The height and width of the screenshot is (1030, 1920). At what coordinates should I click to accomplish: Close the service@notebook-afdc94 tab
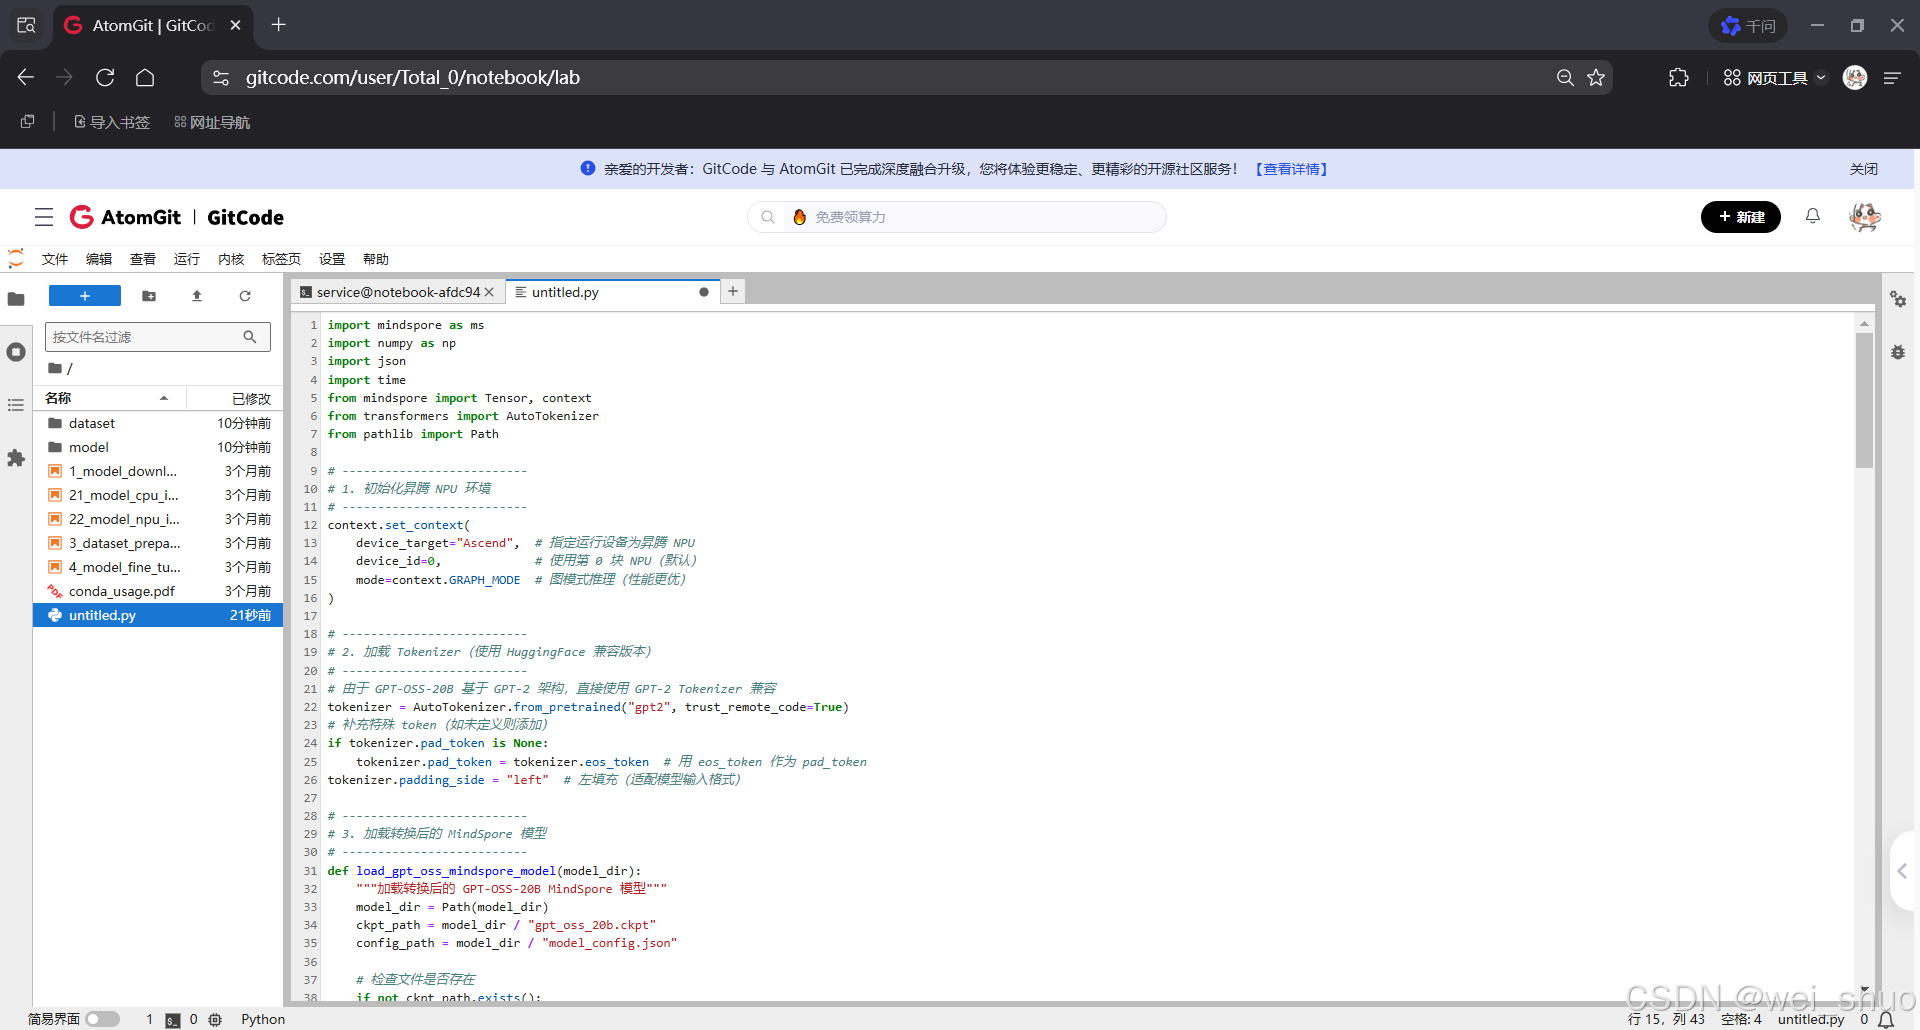coord(490,292)
